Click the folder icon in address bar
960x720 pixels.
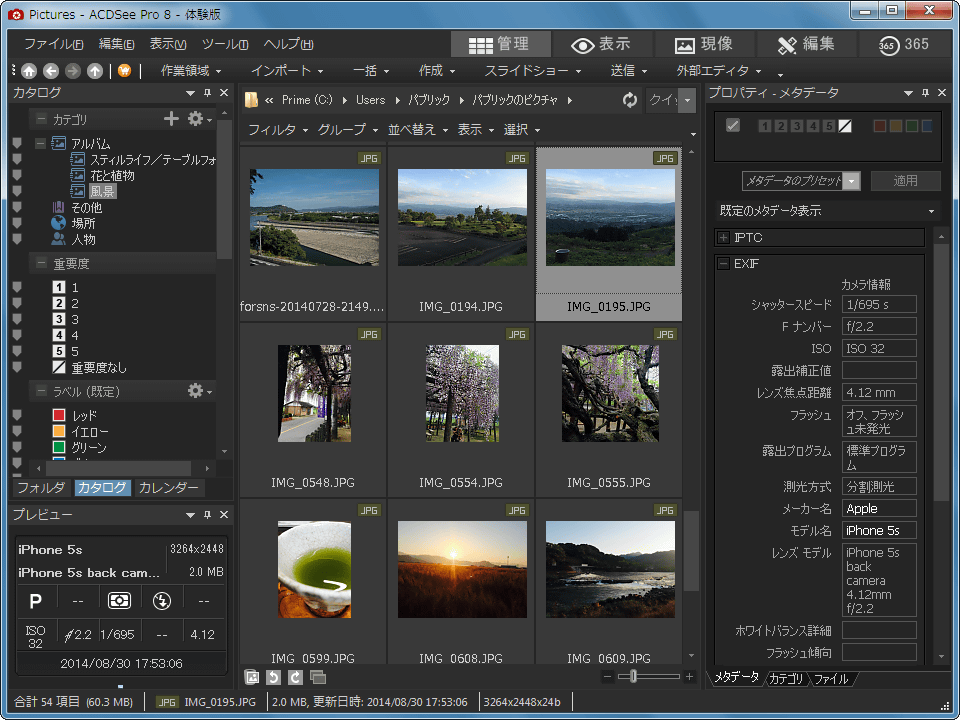tap(251, 100)
